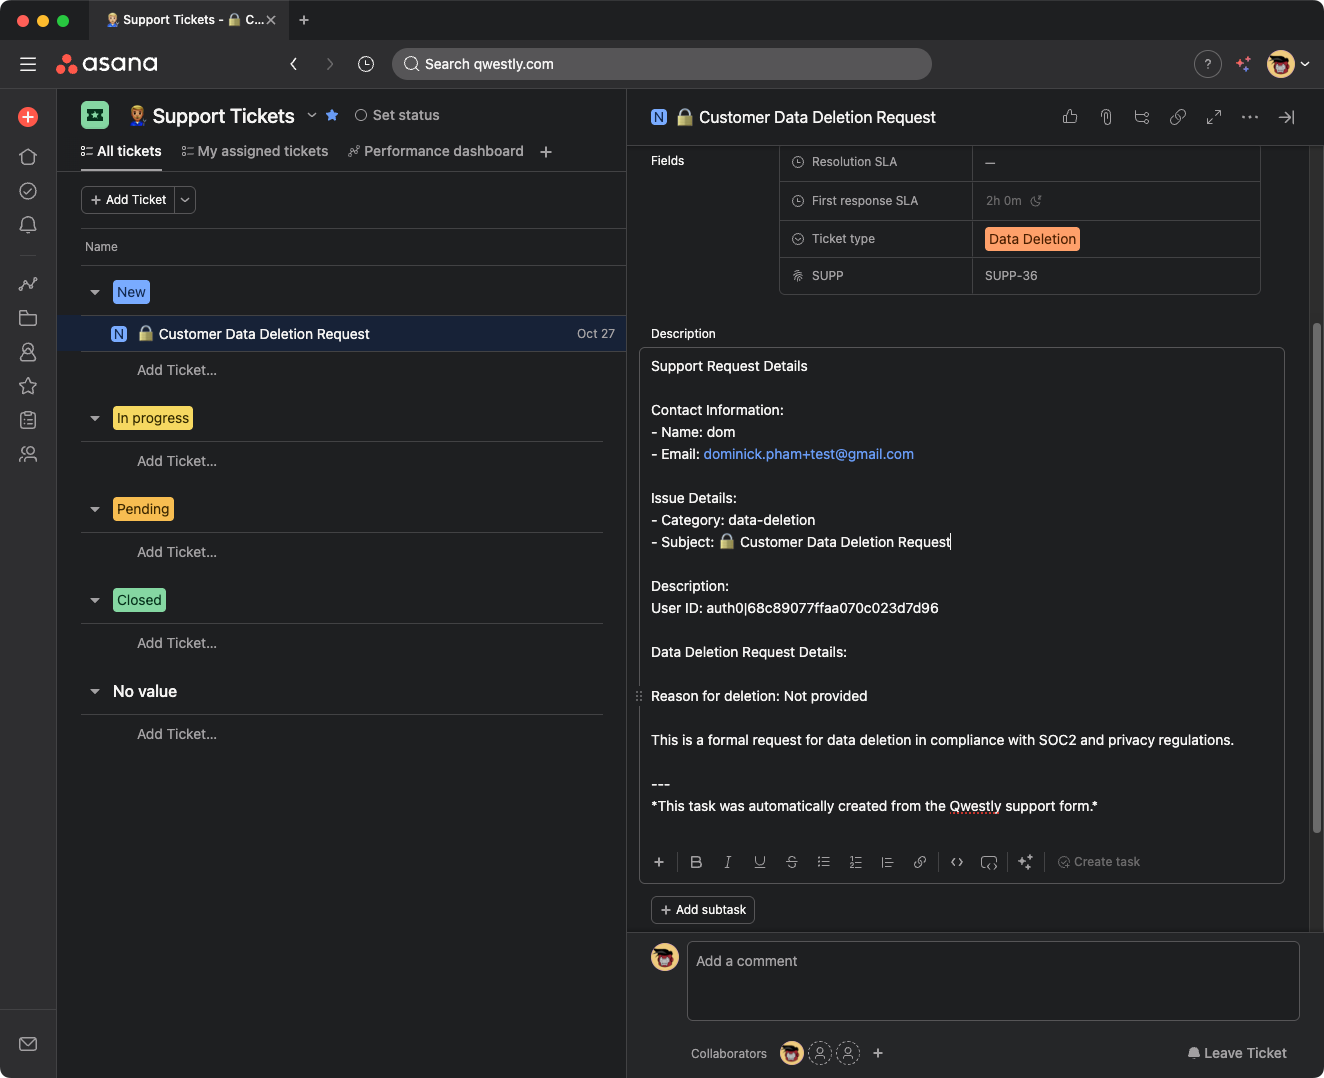Open Asana AI sparkle icon in top bar
This screenshot has width=1324, height=1078.
pyautogui.click(x=1243, y=64)
